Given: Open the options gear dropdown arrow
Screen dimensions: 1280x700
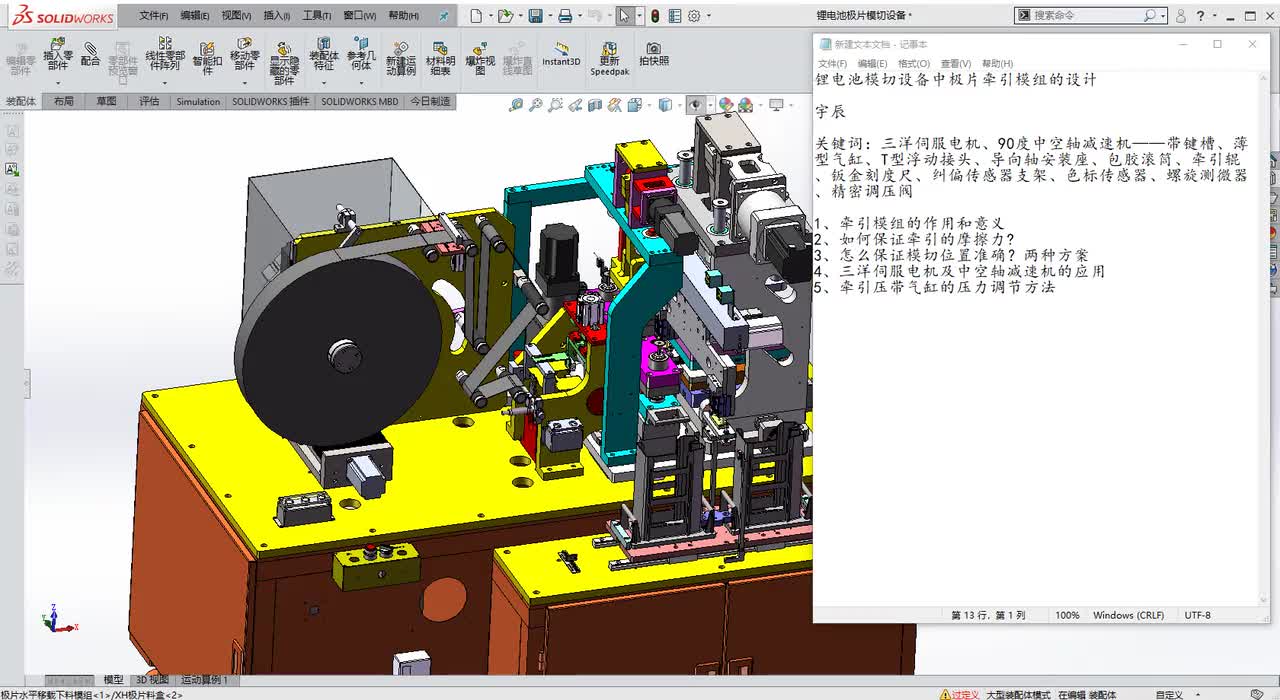Looking at the screenshot, I should (709, 16).
